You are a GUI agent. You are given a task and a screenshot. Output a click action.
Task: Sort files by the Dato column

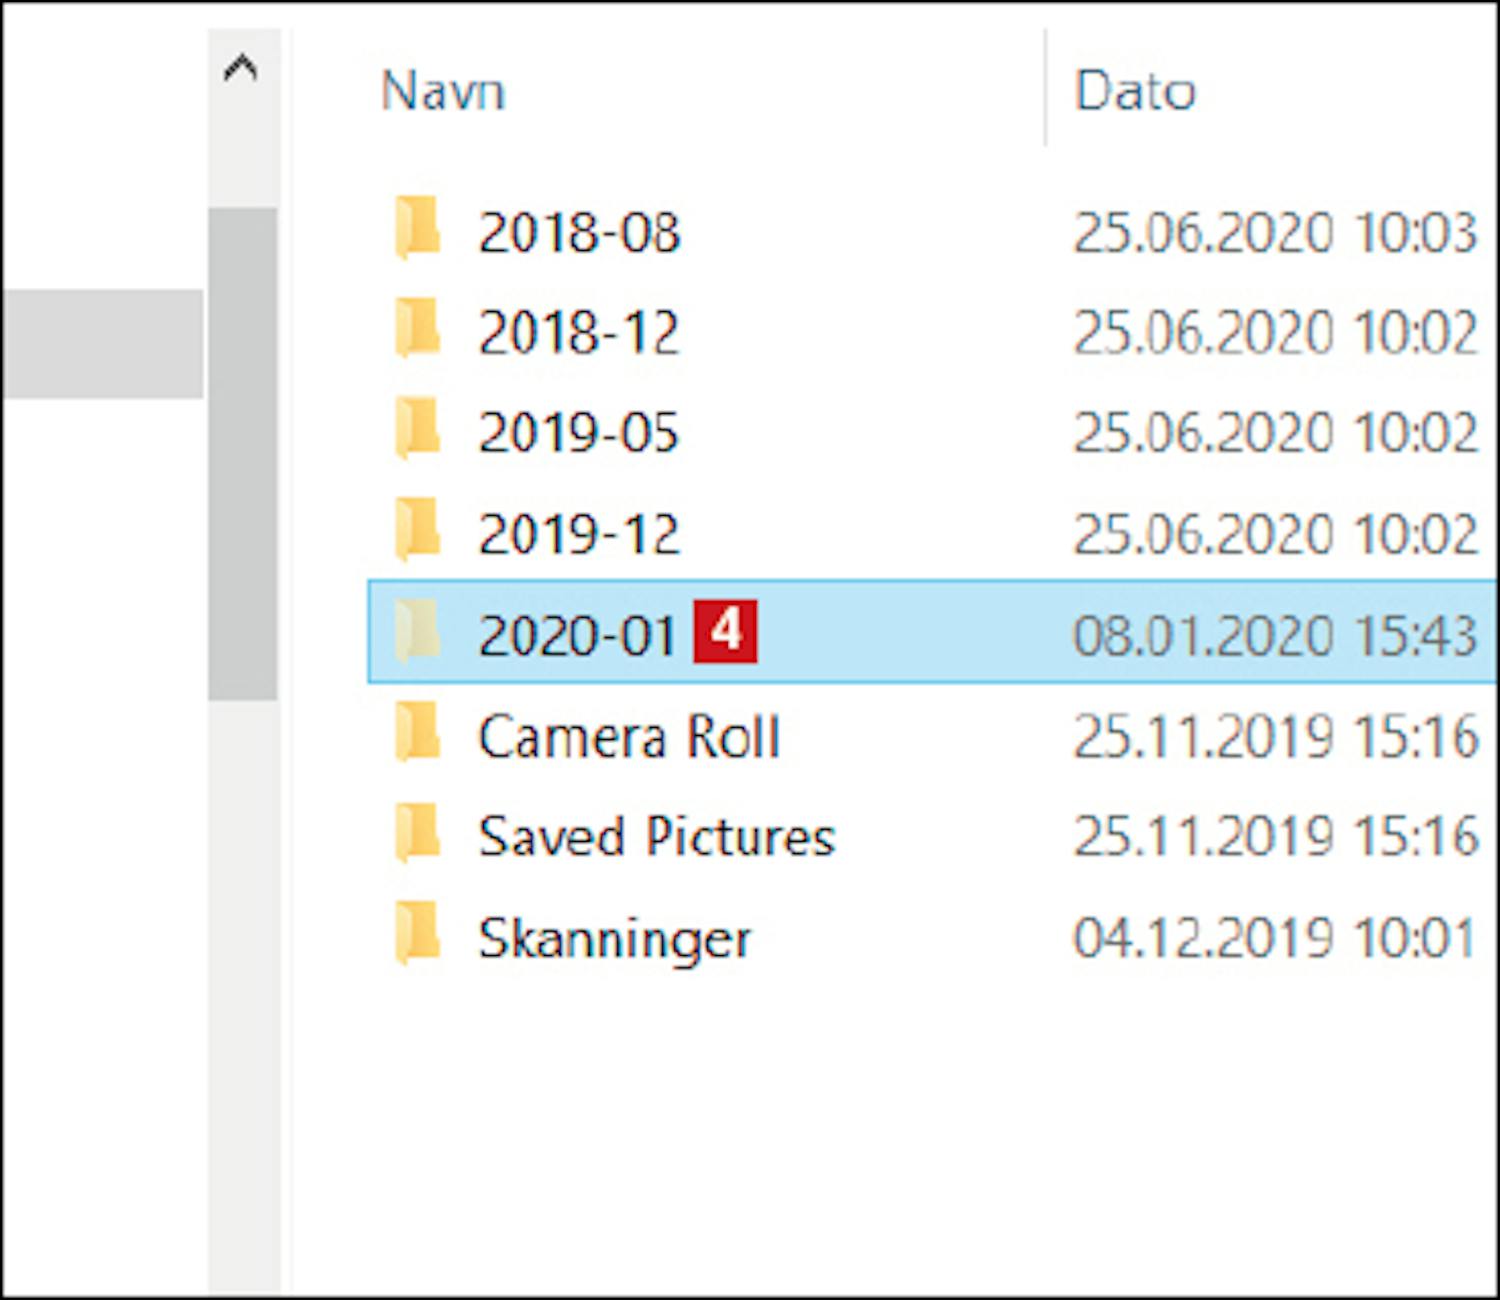coord(1135,91)
